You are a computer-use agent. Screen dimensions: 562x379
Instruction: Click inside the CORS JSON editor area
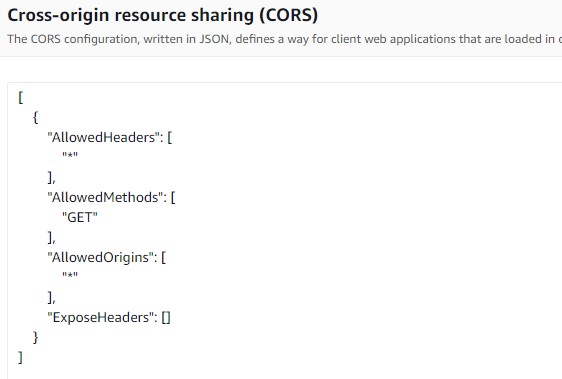(285, 231)
